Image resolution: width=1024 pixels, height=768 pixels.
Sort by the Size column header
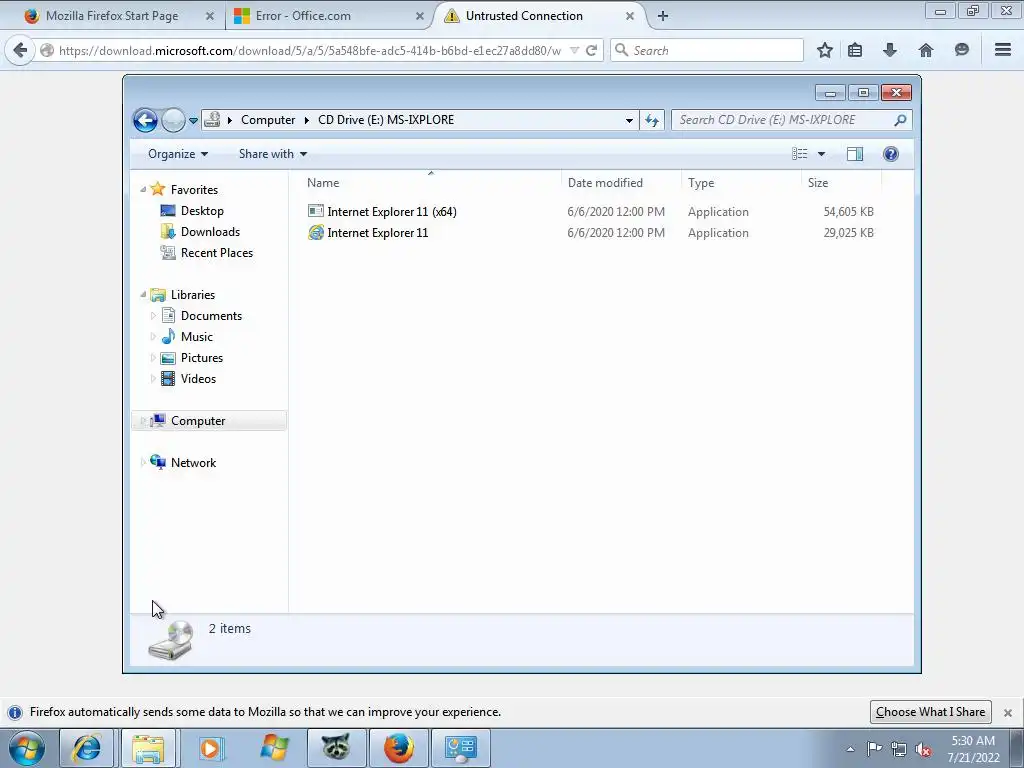point(841,183)
